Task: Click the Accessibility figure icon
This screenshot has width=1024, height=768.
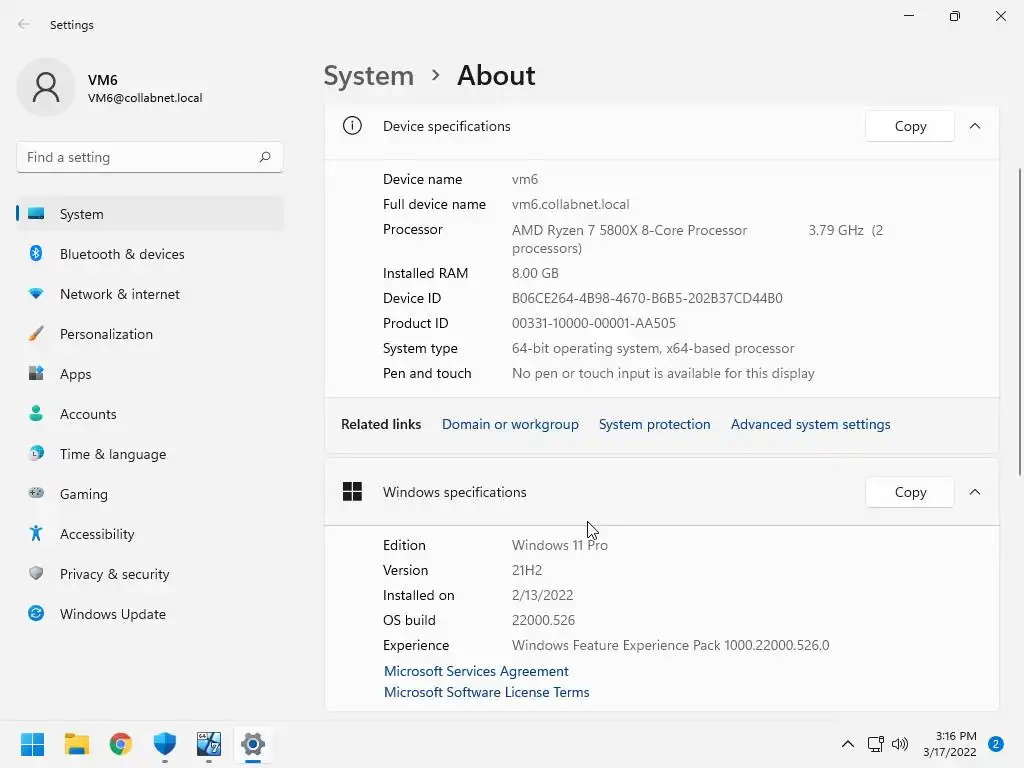Action: click(x=36, y=534)
